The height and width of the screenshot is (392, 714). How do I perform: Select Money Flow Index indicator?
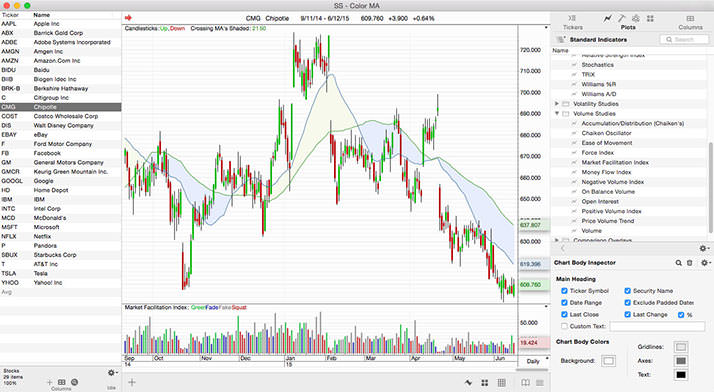[606, 172]
